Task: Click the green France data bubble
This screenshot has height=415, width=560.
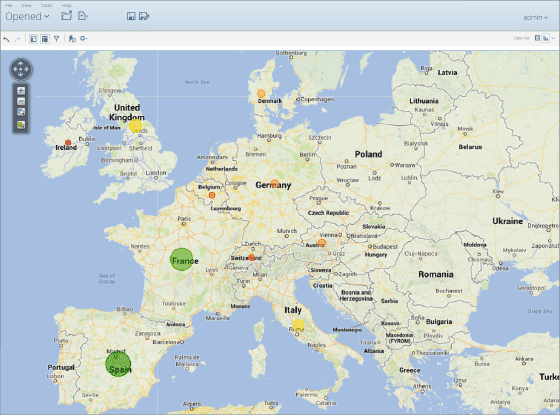Action: coord(181,259)
